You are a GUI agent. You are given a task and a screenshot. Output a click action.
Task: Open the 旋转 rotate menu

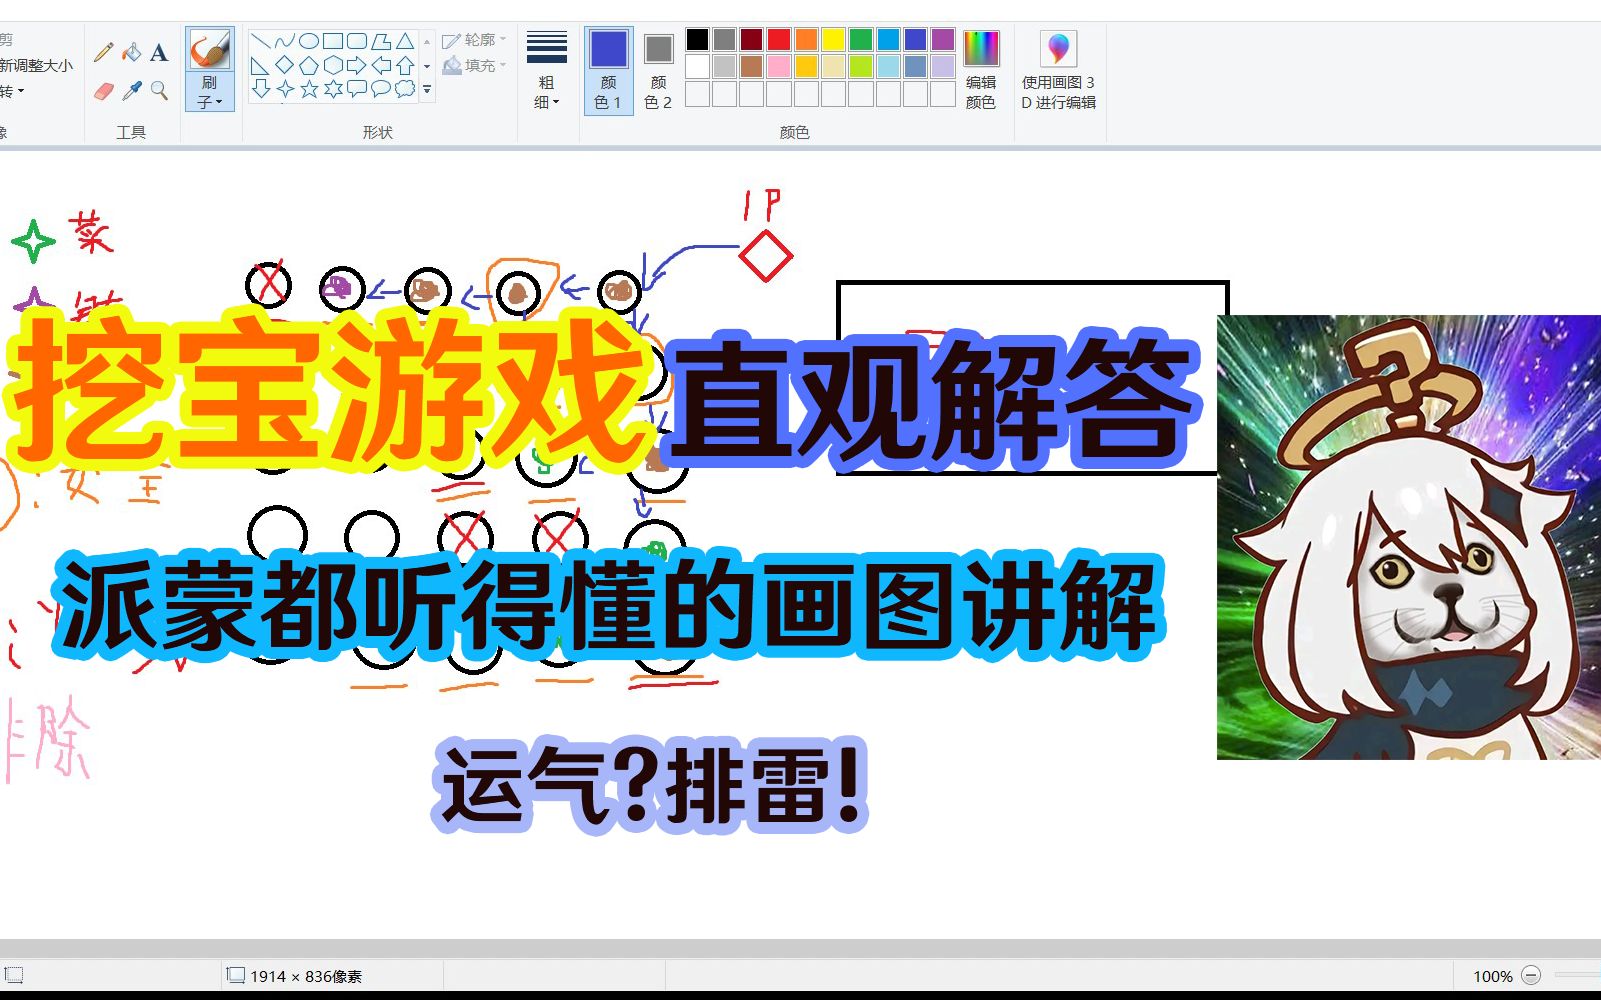17,91
